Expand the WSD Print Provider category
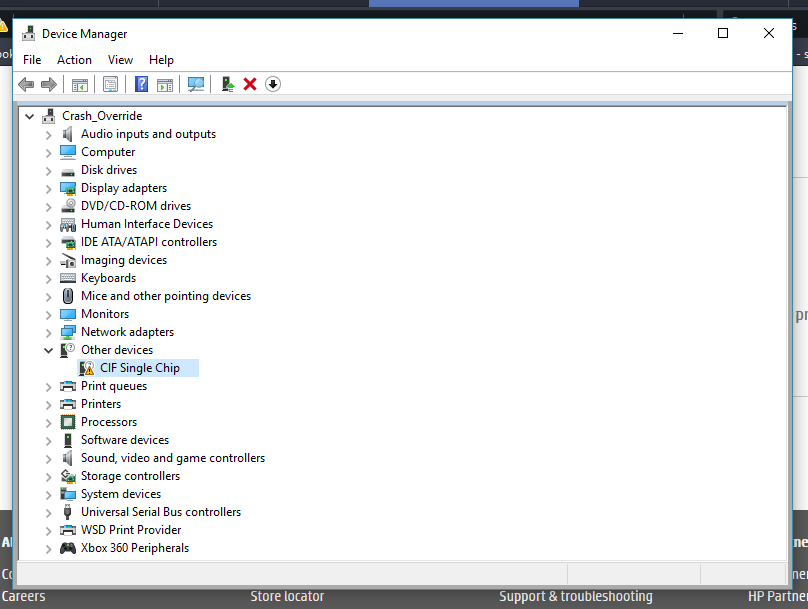 (x=48, y=531)
